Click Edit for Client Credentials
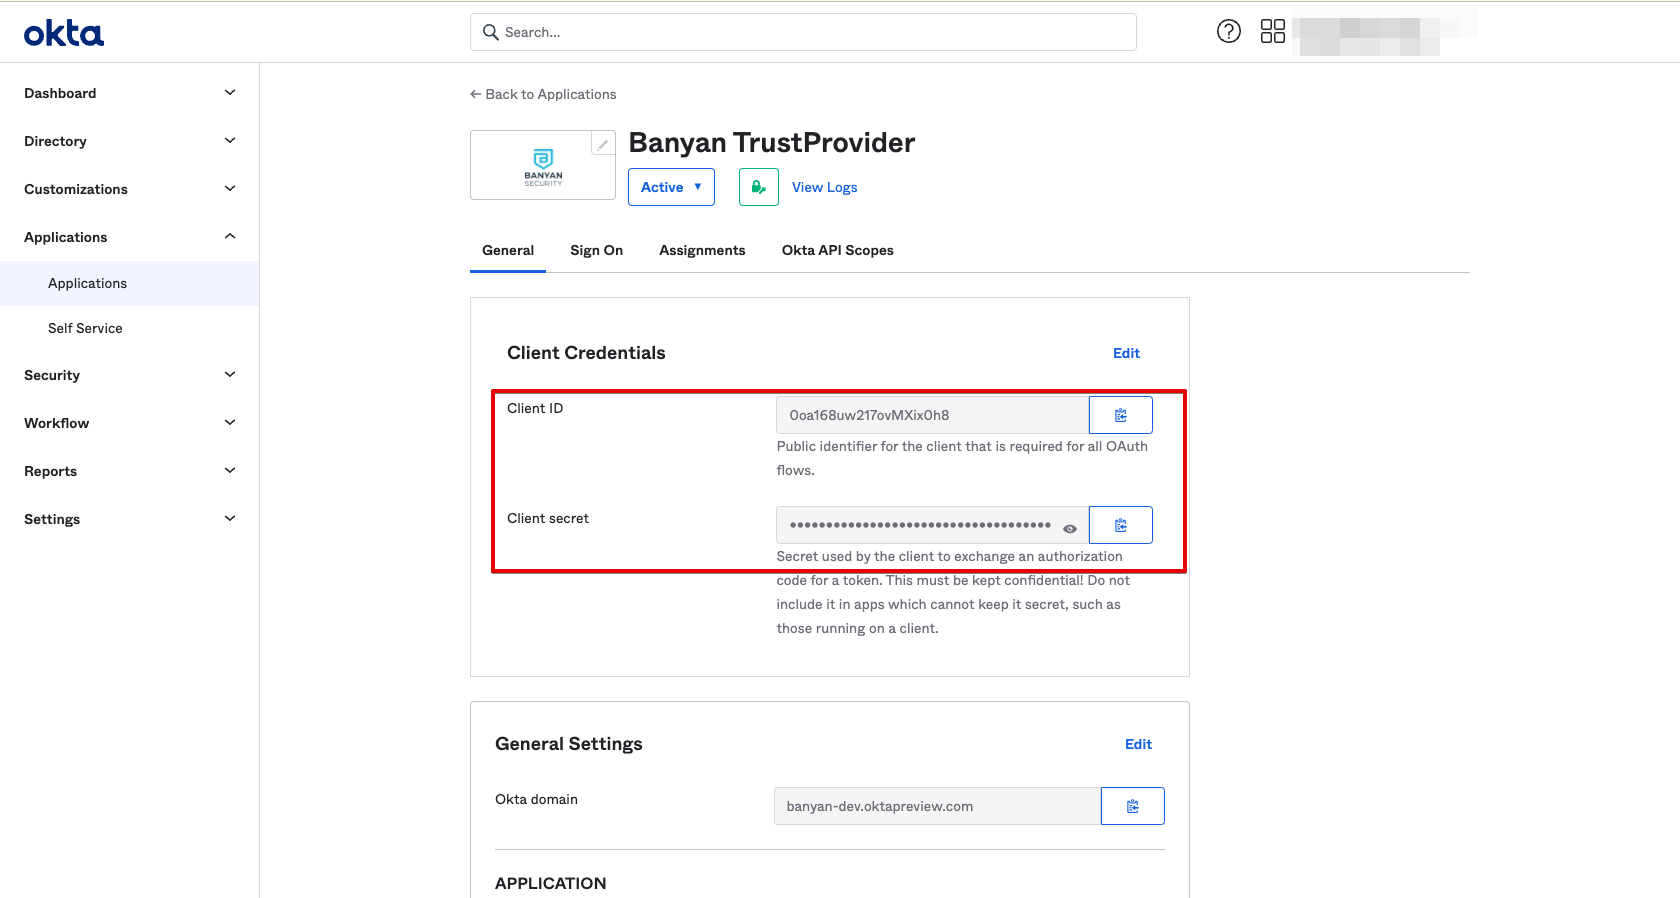 [1126, 353]
